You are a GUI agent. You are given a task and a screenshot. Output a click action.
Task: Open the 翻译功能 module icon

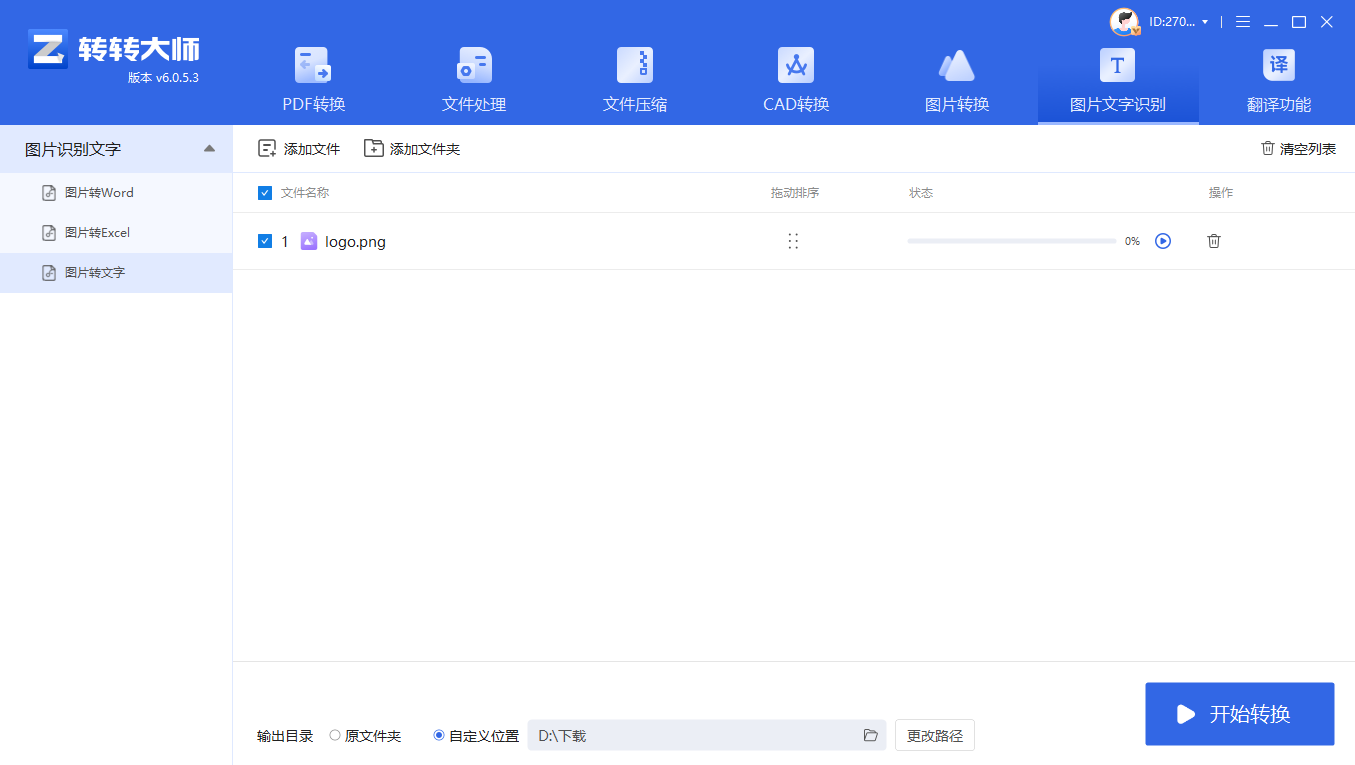(1279, 66)
